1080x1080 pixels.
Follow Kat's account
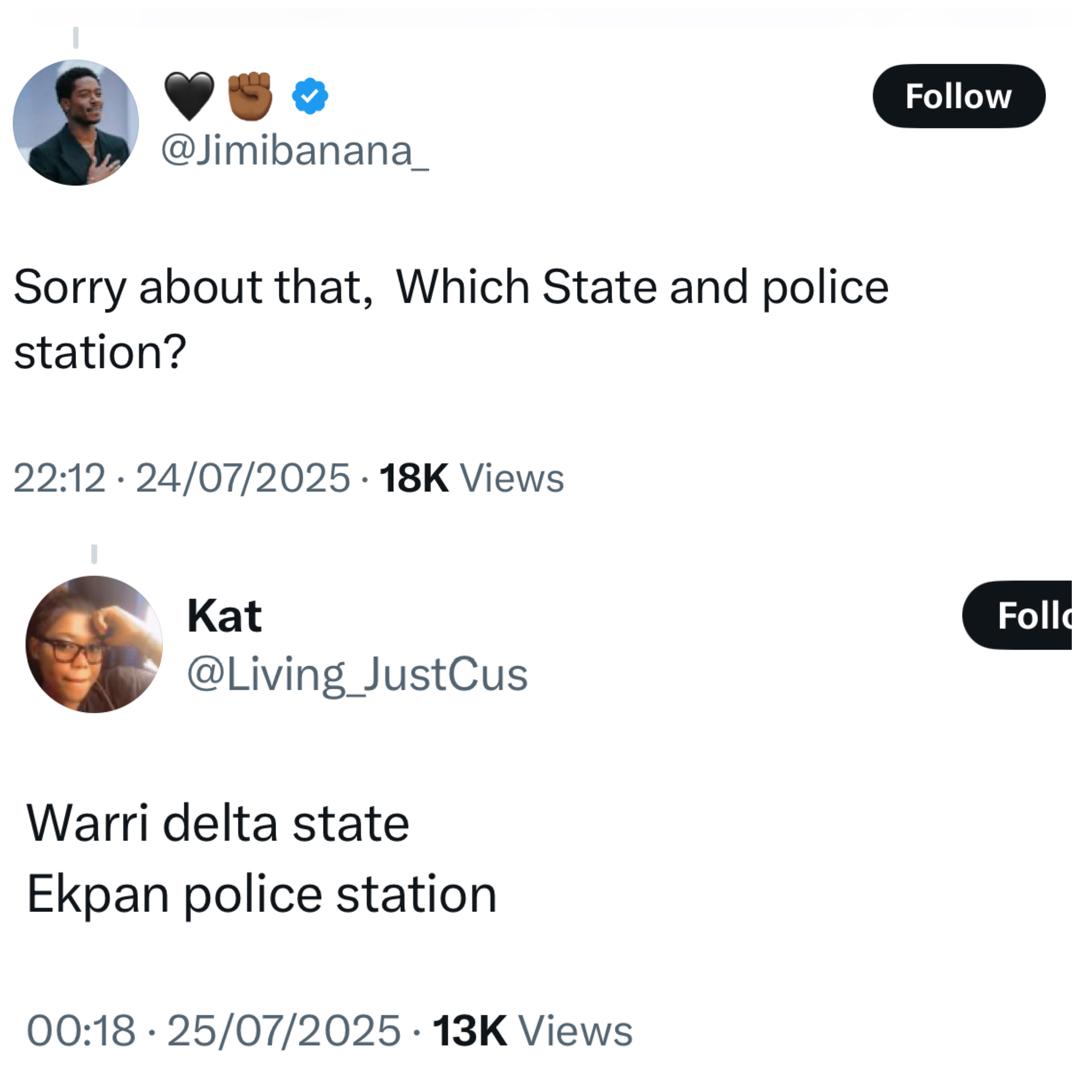click(x=1020, y=615)
